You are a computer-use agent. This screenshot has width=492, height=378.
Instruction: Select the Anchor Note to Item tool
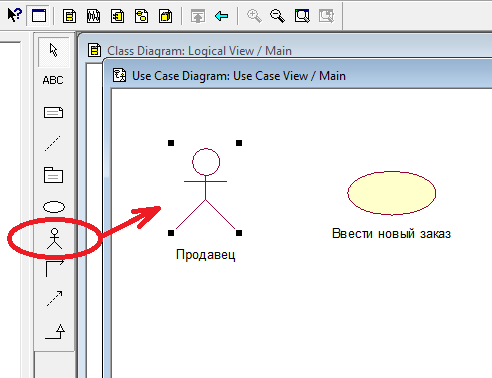[53, 144]
